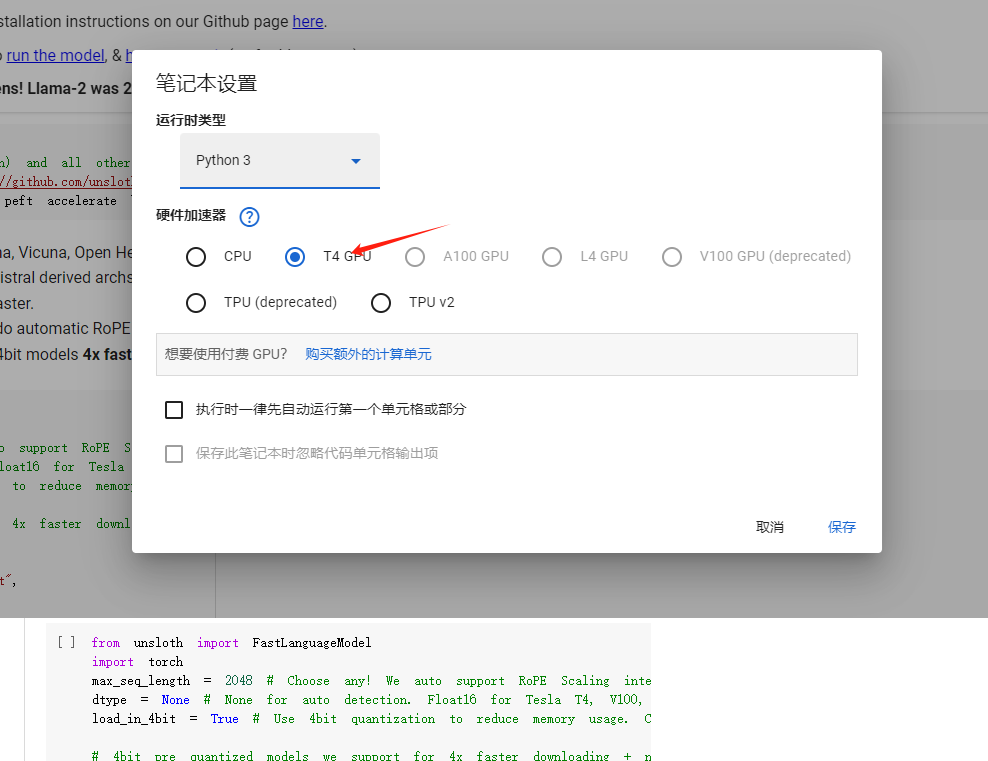The image size is (988, 761).
Task: Open the Python 3 runtime type dropdown
Action: tap(280, 161)
